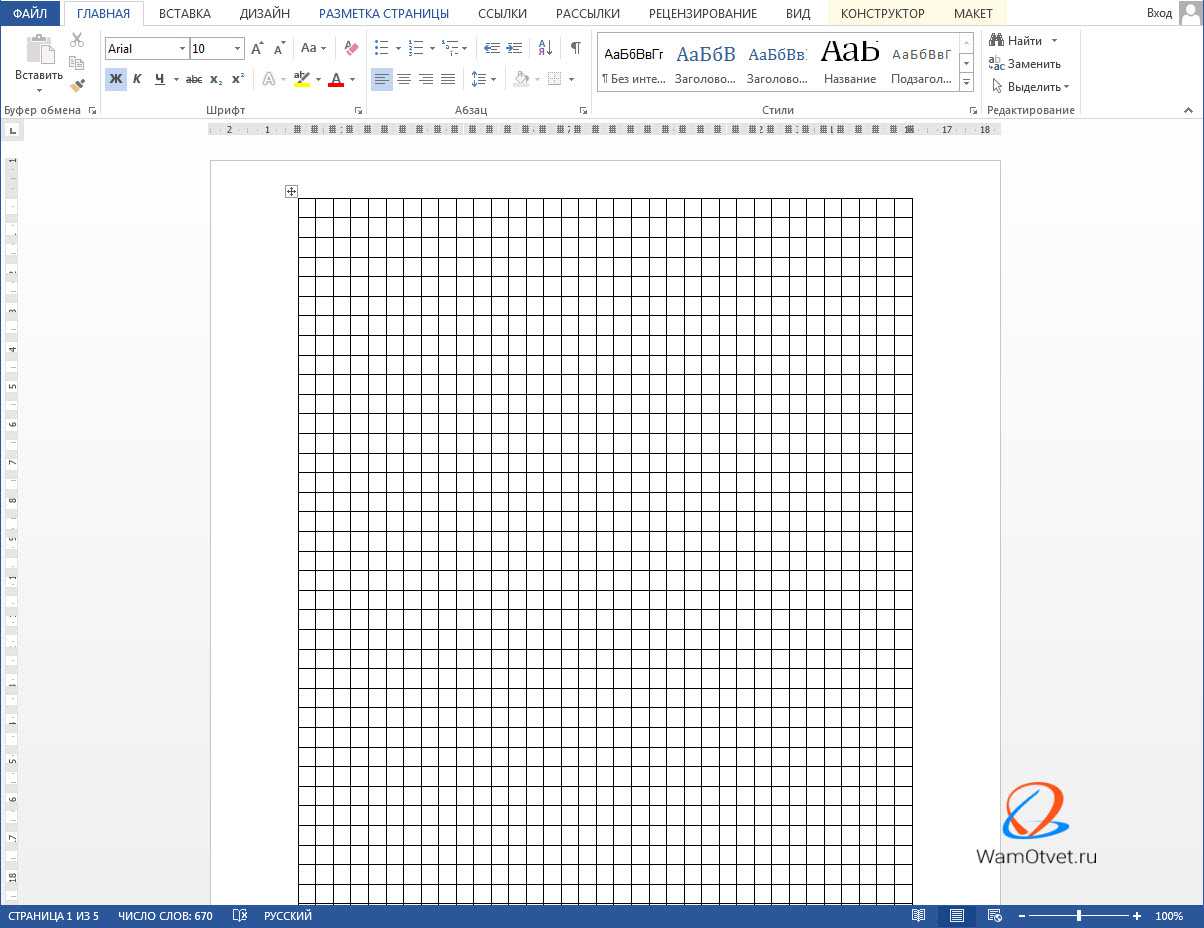1204x928 pixels.
Task: Click the Sort A-Z icon
Action: pyautogui.click(x=545, y=48)
